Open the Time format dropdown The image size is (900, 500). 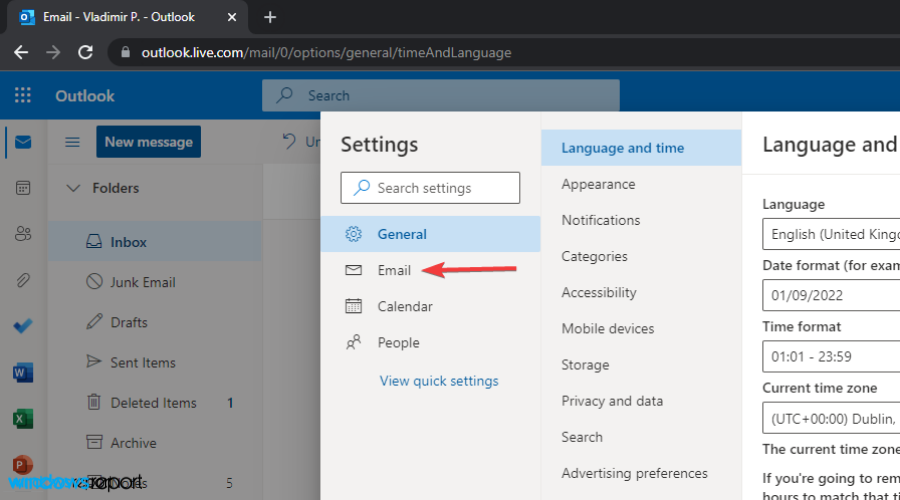click(831, 356)
